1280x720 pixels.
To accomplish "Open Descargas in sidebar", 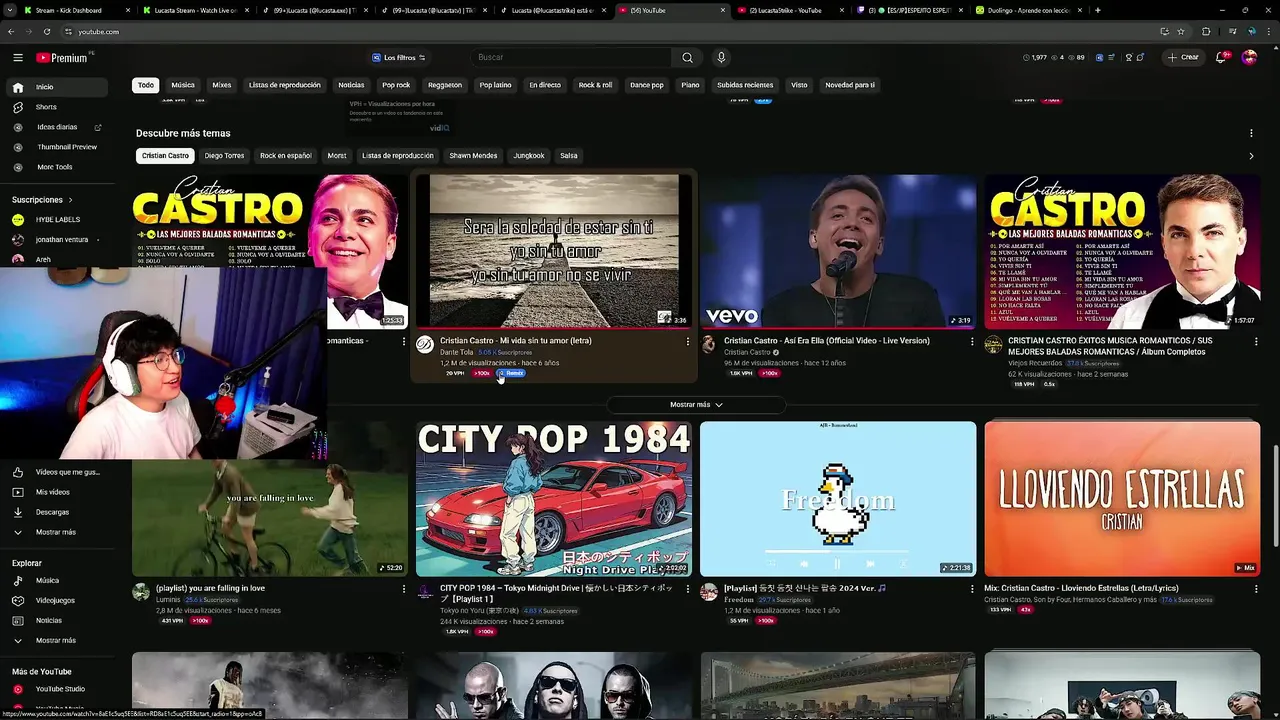I will (x=52, y=512).
